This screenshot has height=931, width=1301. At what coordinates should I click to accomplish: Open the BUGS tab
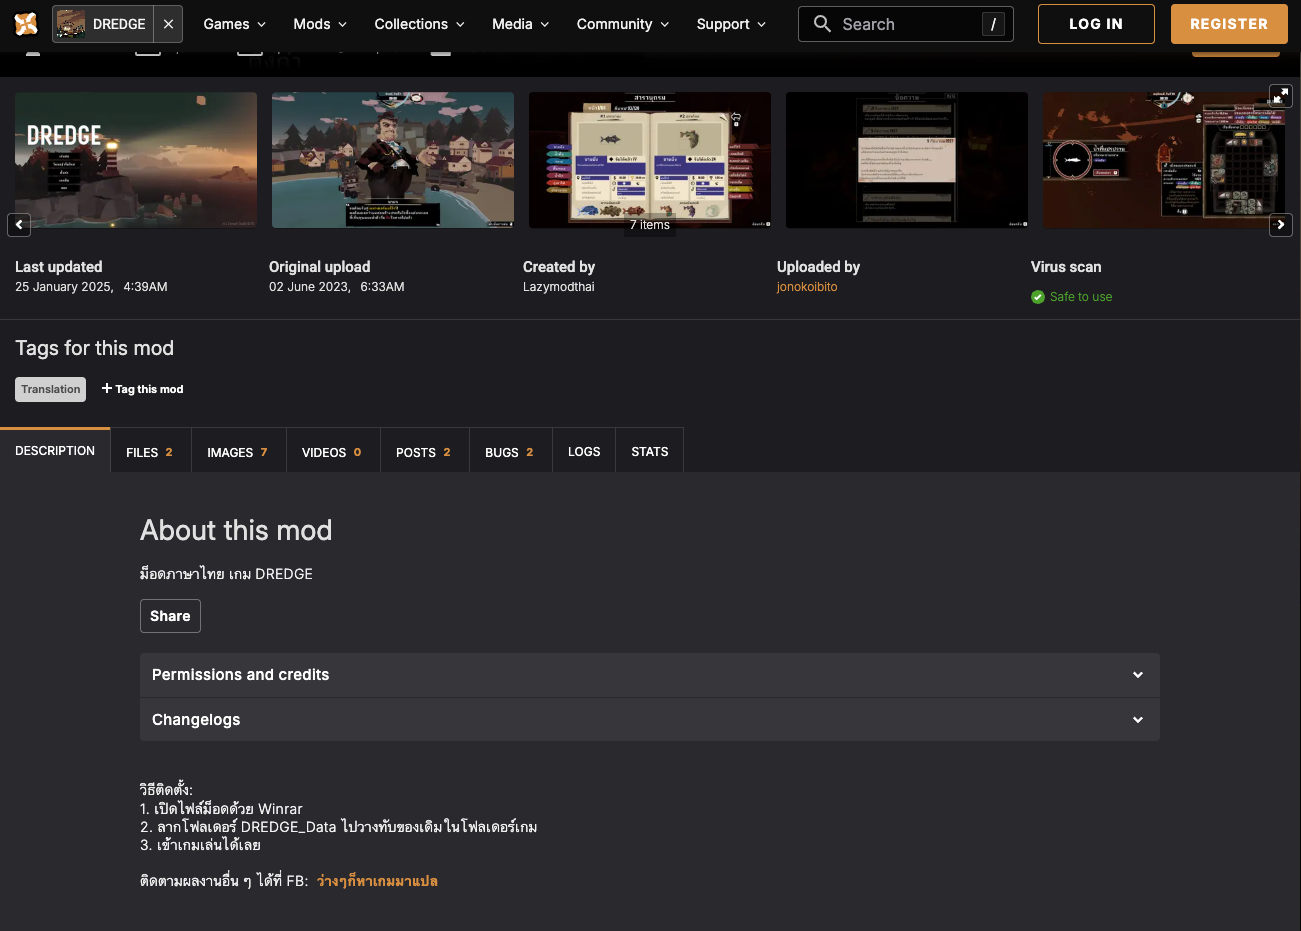click(509, 452)
